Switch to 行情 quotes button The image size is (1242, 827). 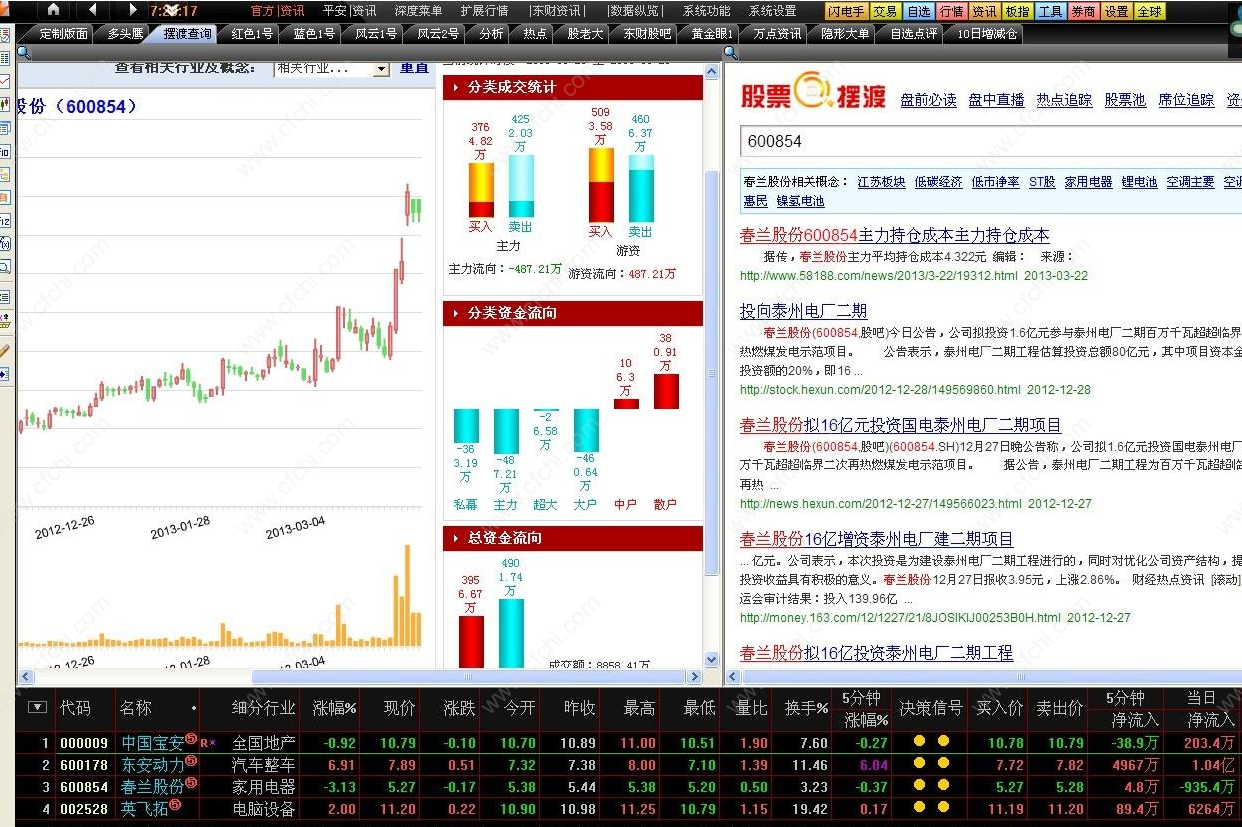coord(951,11)
